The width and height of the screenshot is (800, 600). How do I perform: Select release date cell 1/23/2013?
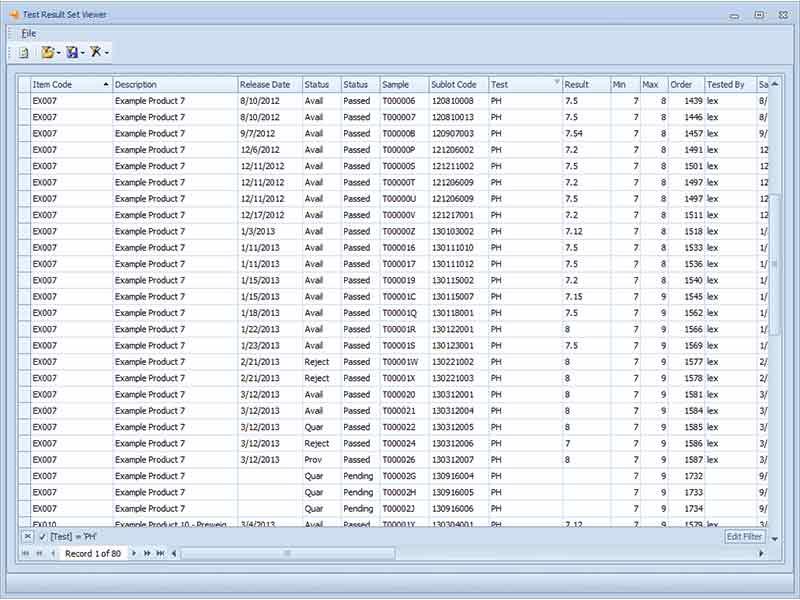pyautogui.click(x=270, y=346)
